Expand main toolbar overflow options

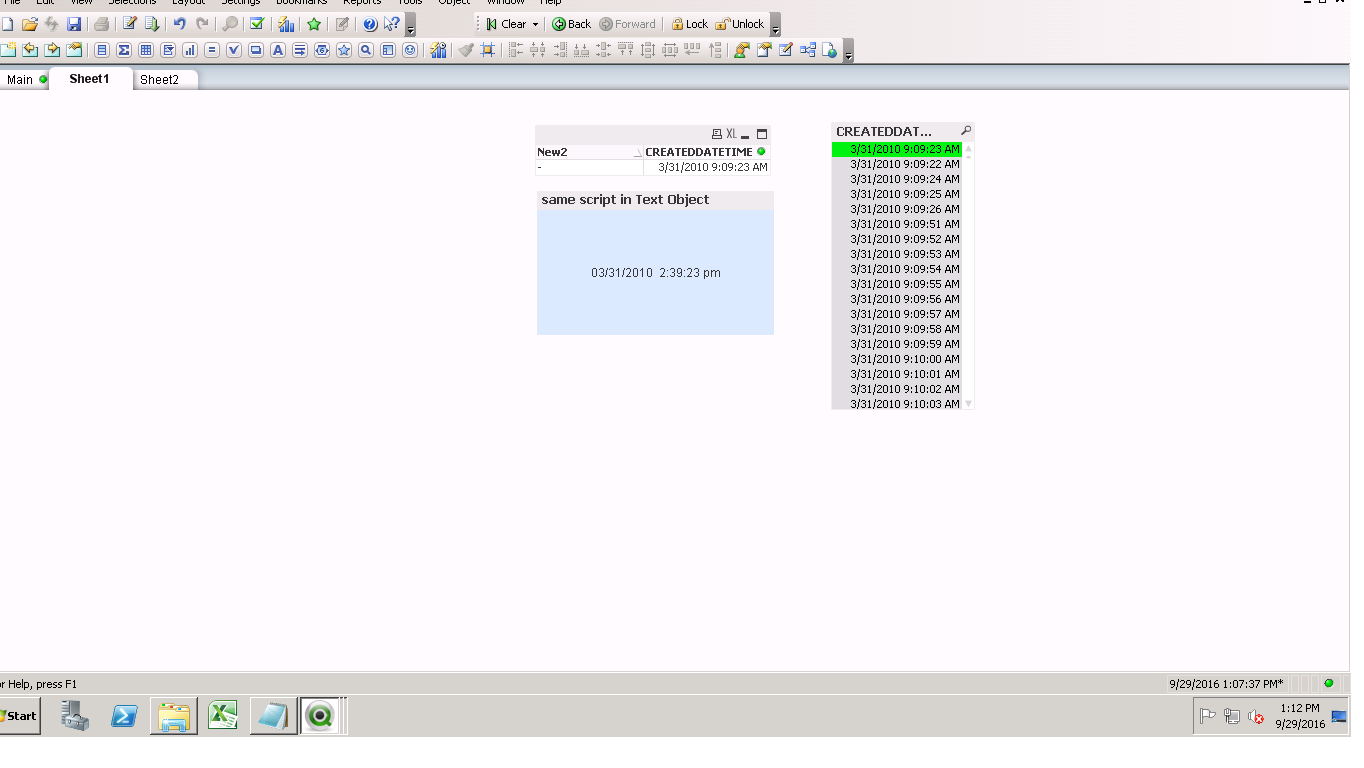coord(410,26)
